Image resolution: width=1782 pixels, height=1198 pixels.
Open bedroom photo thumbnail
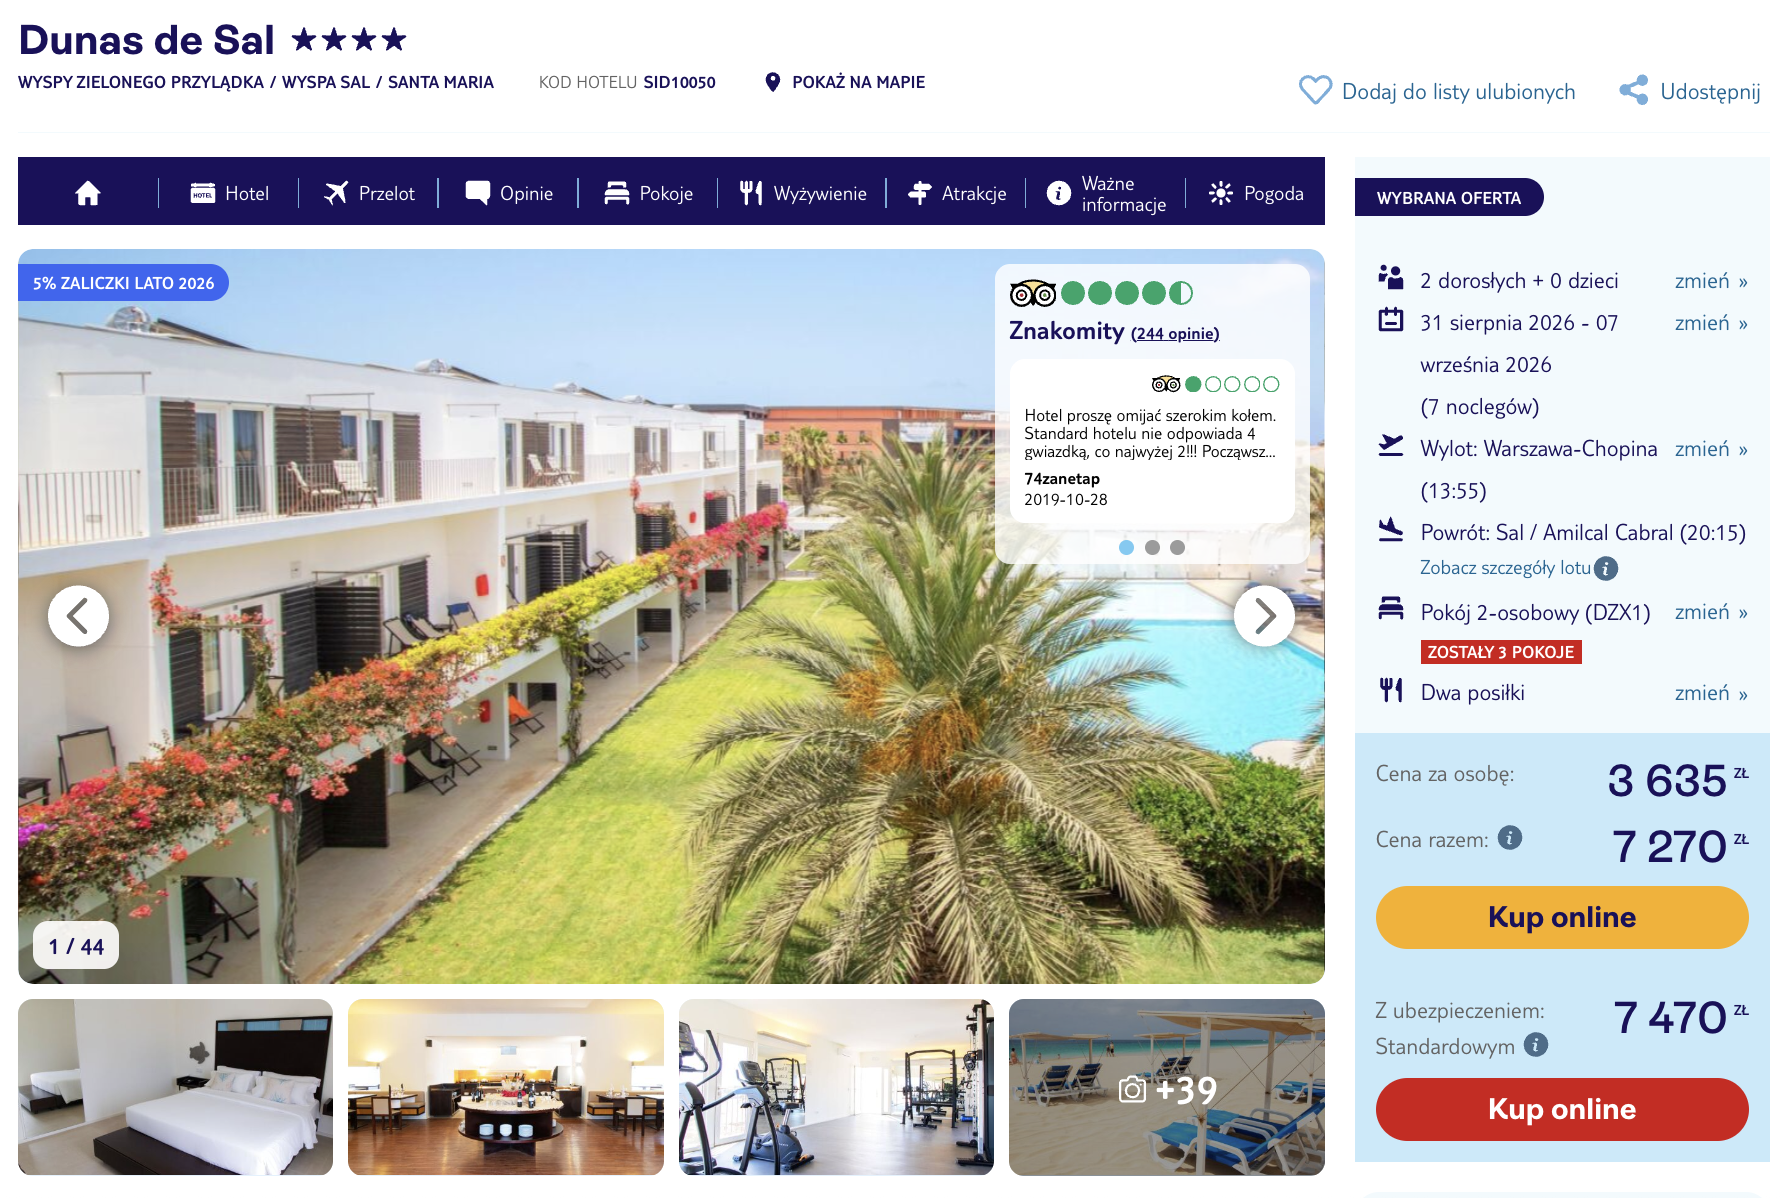point(176,1087)
